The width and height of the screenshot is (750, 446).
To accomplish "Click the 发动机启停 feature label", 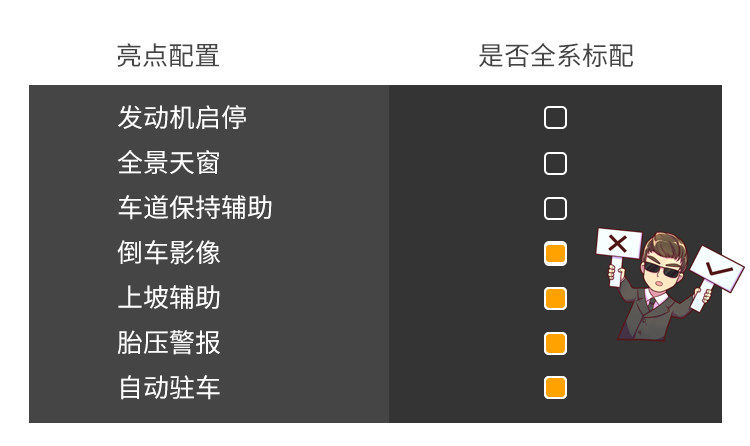I will pos(182,118).
